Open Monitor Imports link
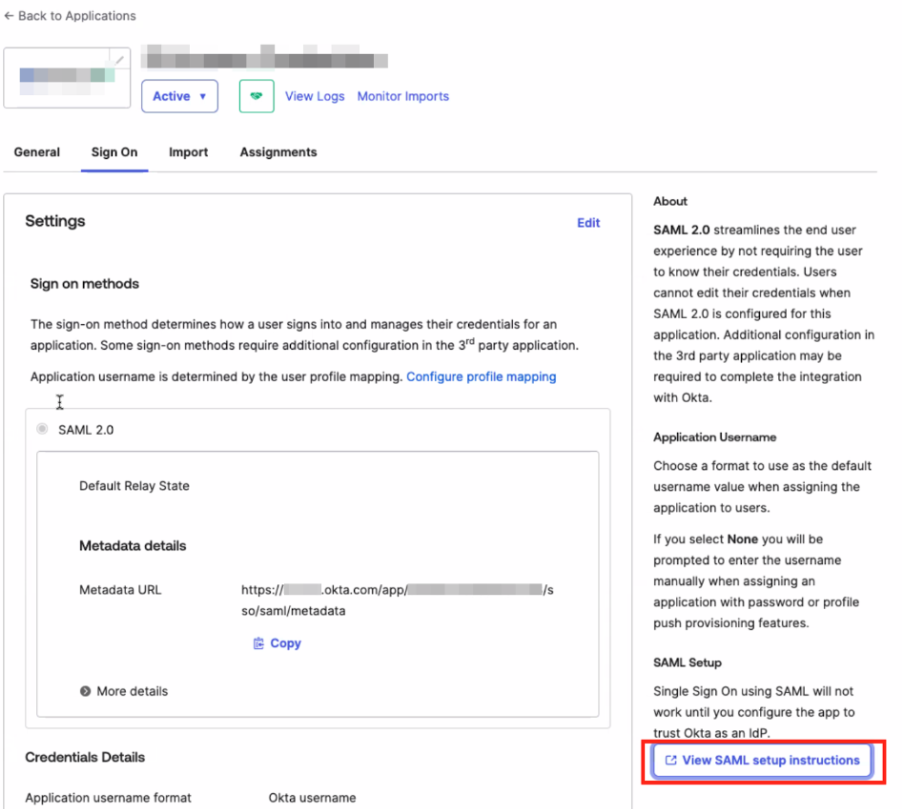 tap(403, 96)
